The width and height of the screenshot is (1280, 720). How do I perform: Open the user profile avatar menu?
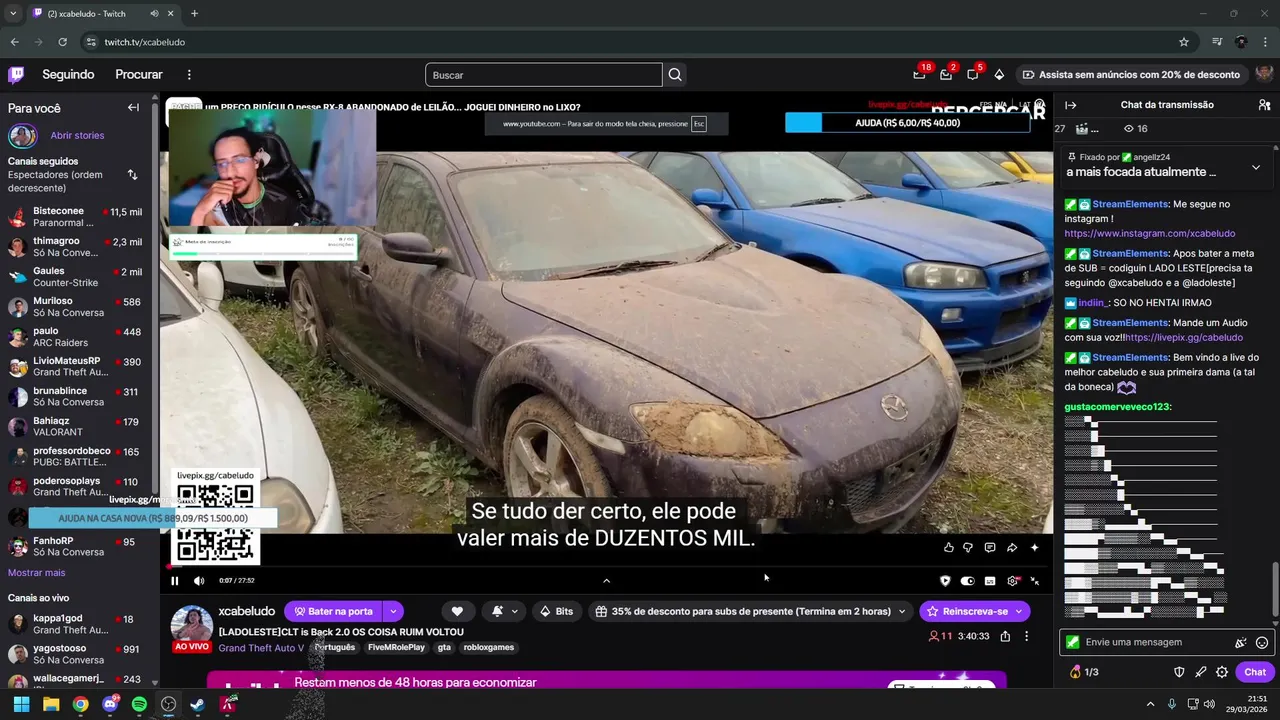click(1264, 74)
